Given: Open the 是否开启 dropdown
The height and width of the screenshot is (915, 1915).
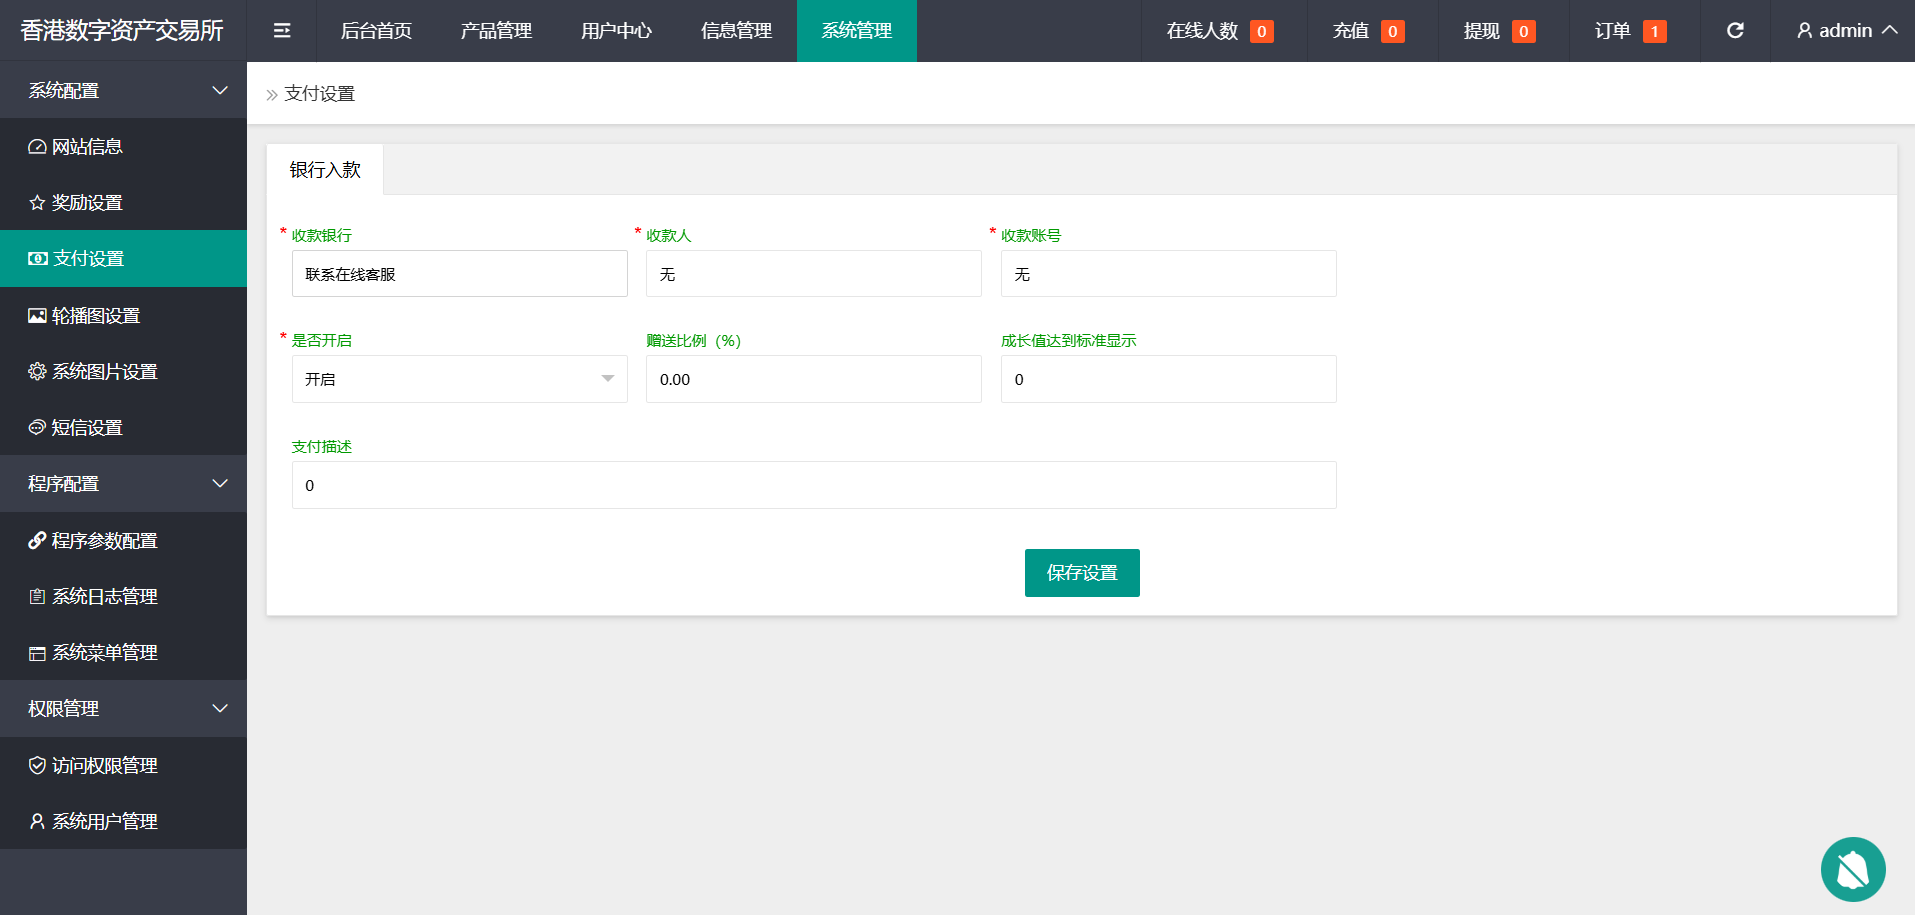Looking at the screenshot, I should (x=460, y=379).
